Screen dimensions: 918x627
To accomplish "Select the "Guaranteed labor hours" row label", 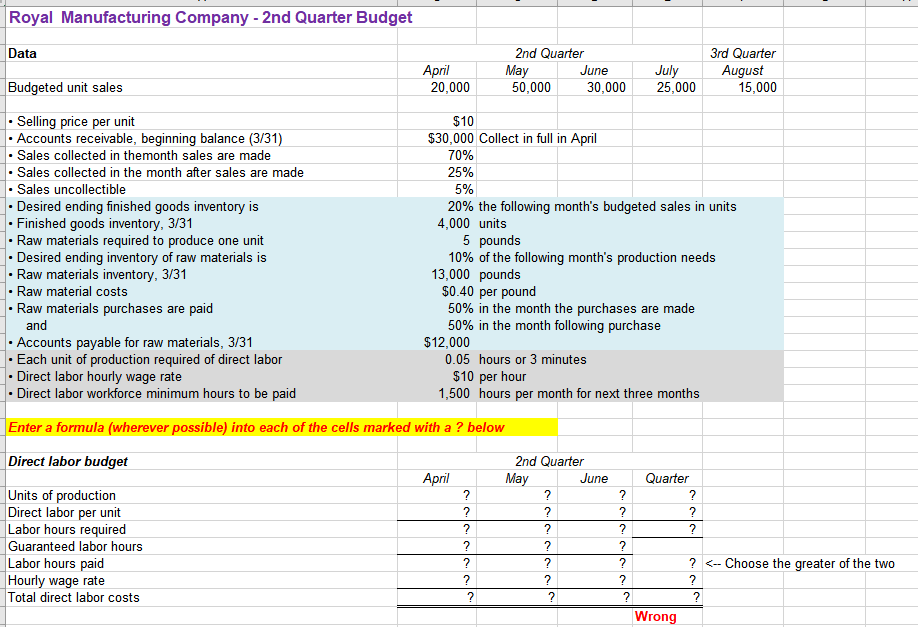I will 75,546.
